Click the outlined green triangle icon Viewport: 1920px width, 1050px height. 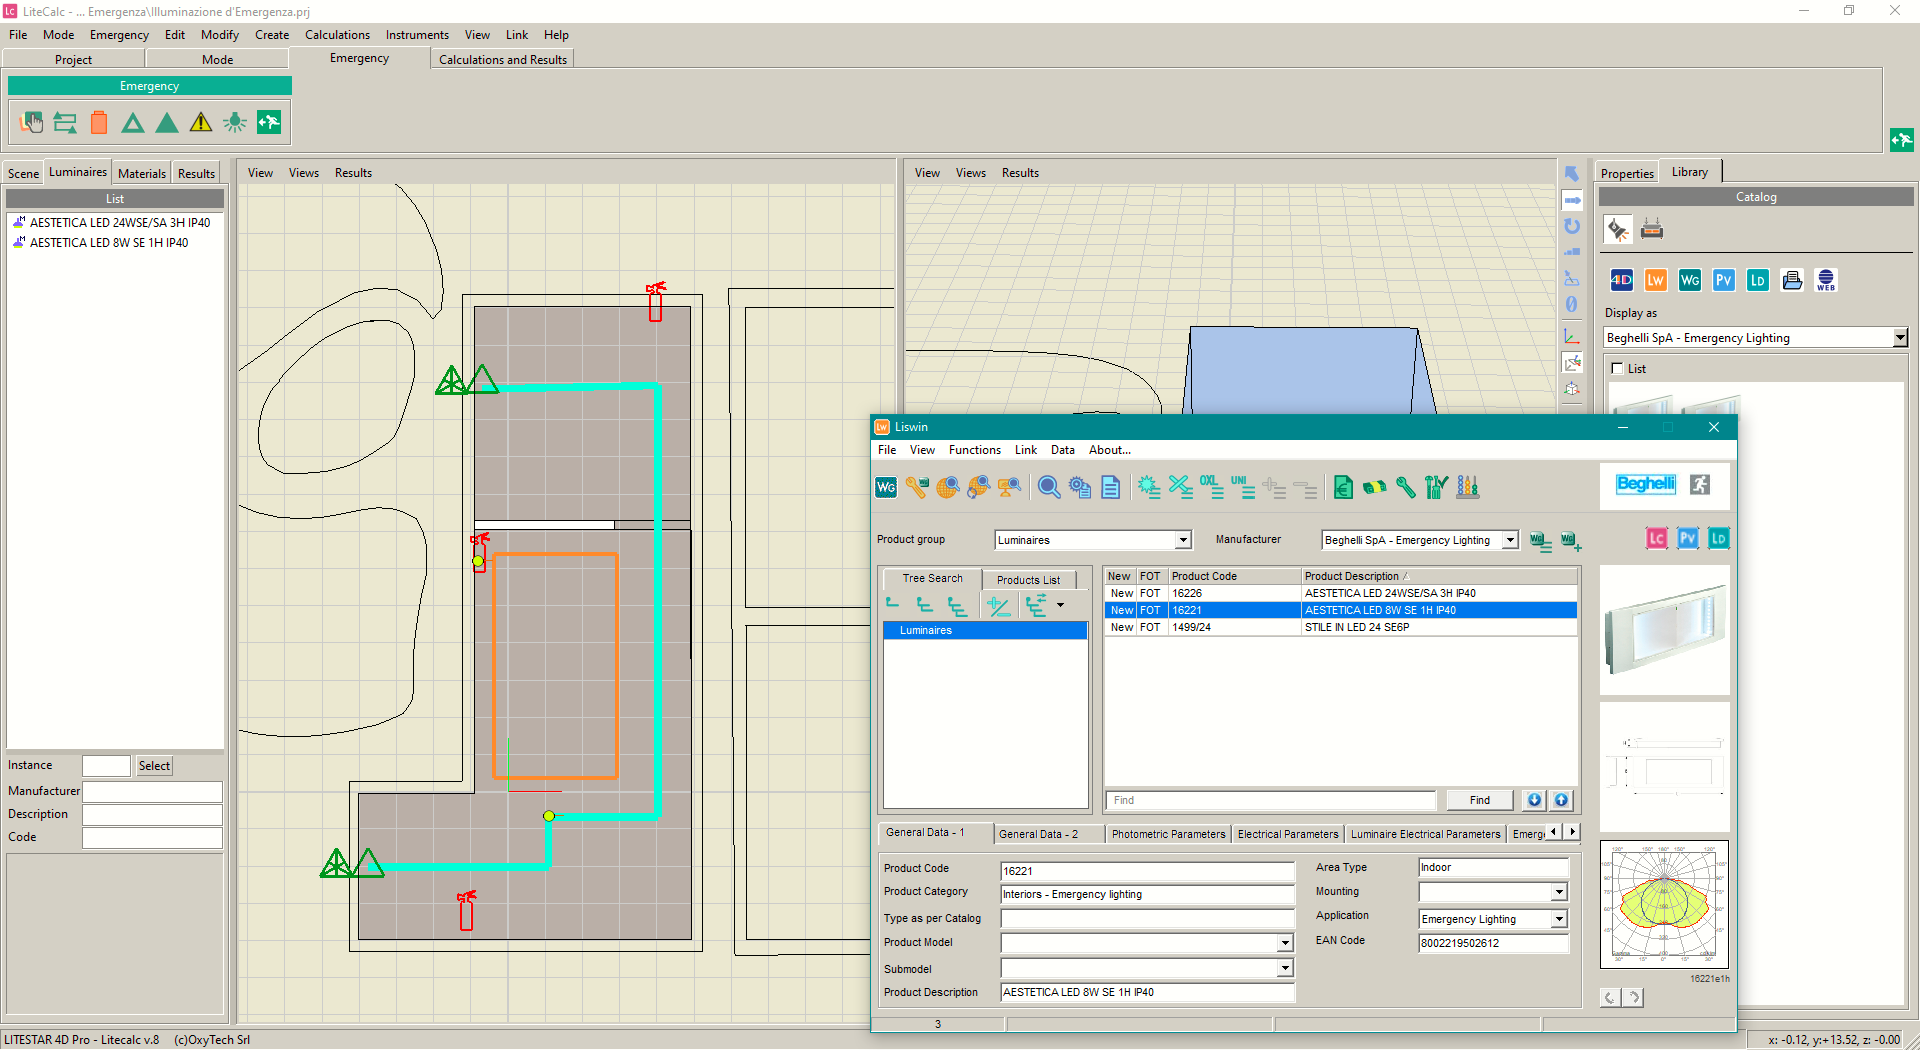coord(133,122)
